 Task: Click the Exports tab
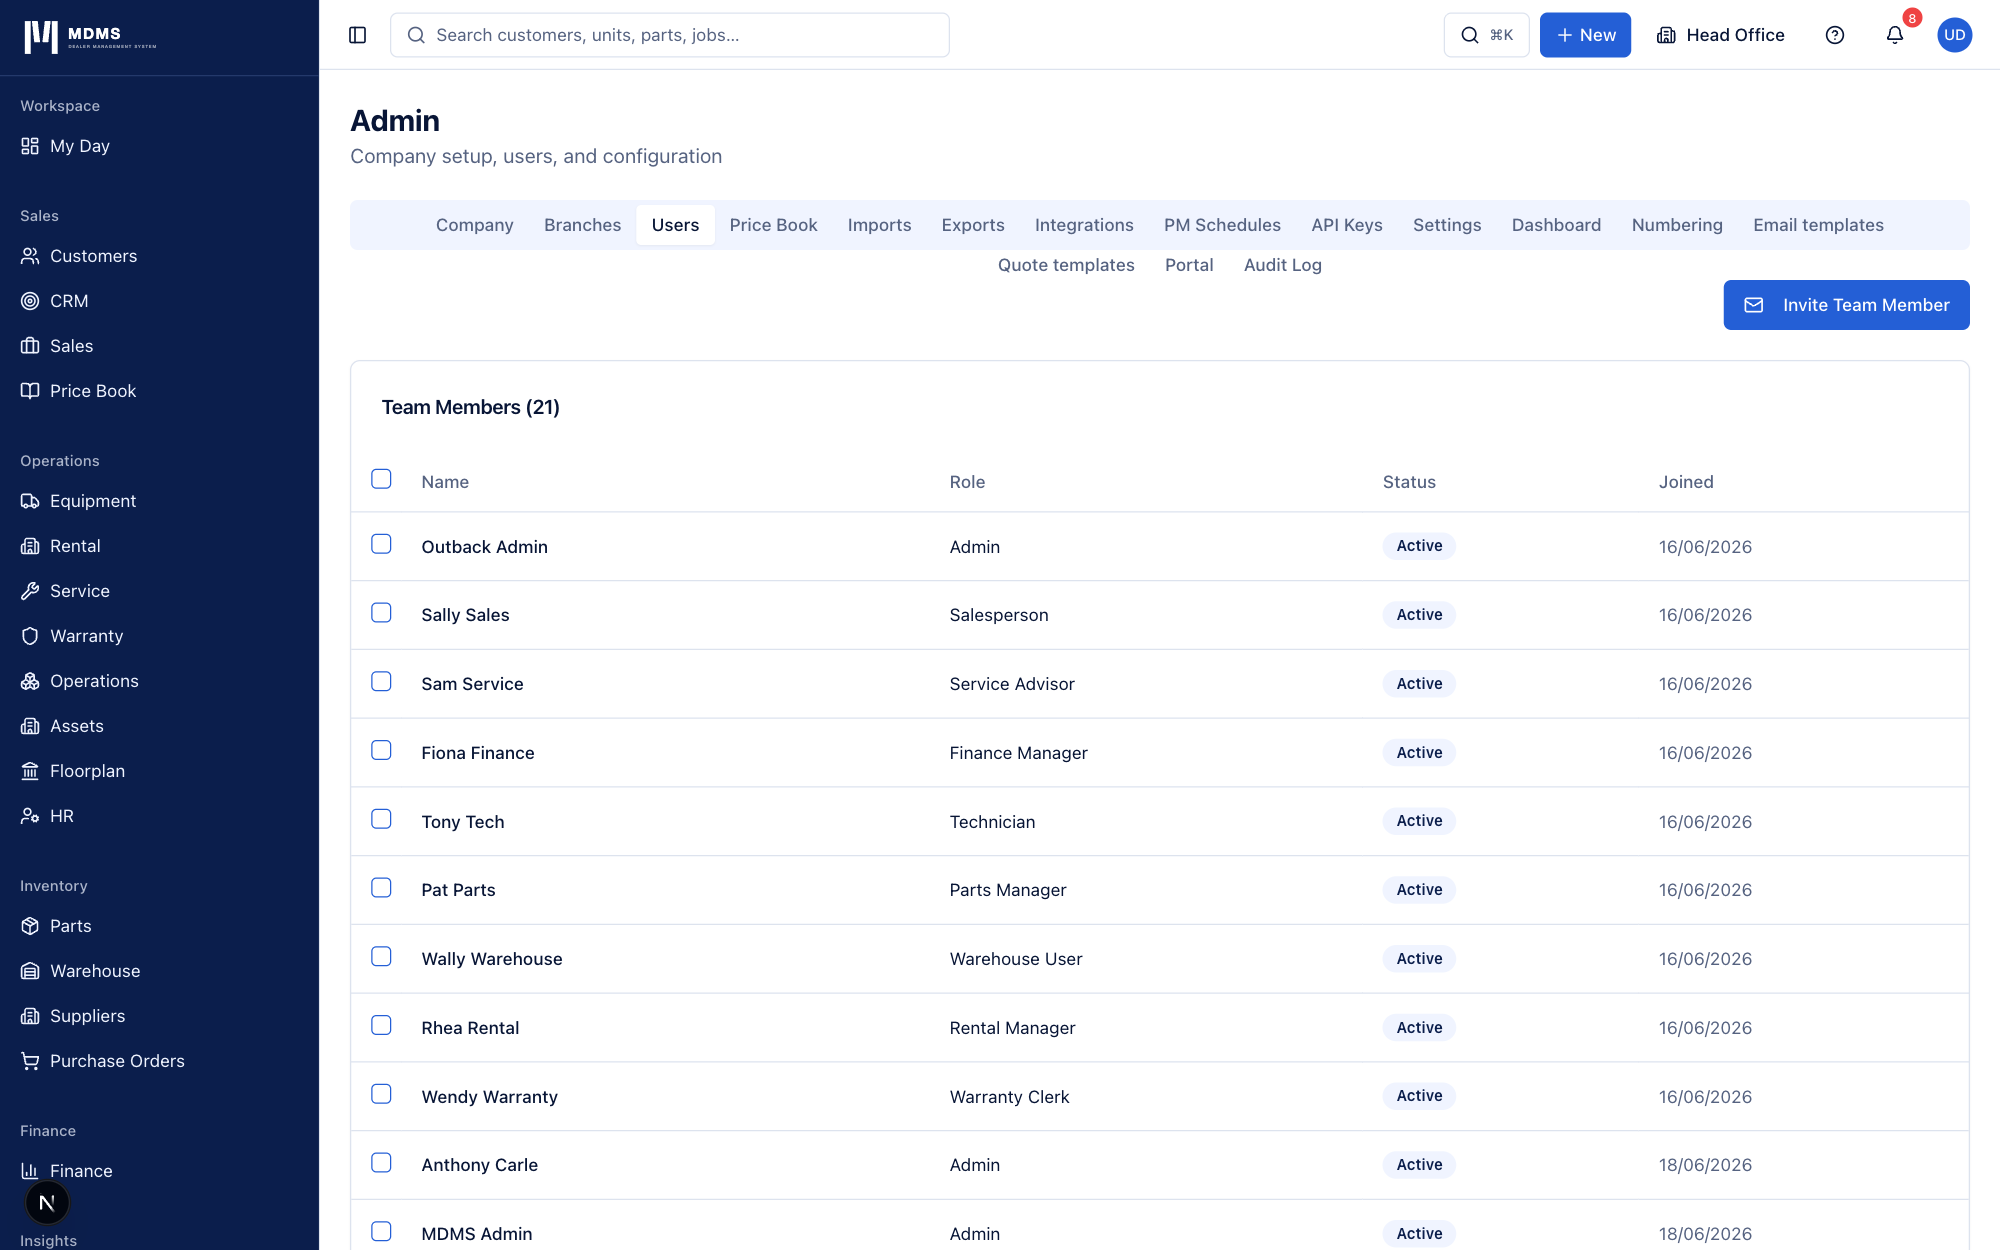[973, 225]
